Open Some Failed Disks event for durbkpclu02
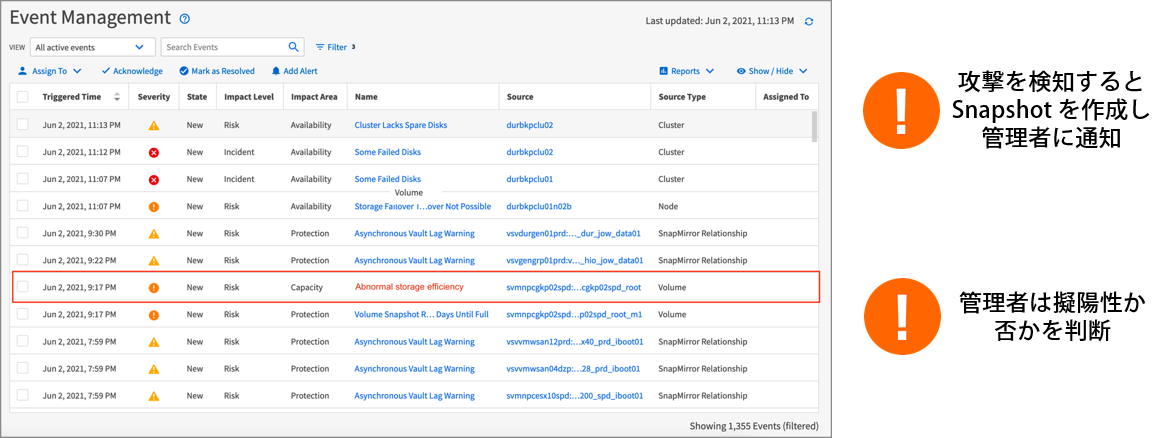 388,152
